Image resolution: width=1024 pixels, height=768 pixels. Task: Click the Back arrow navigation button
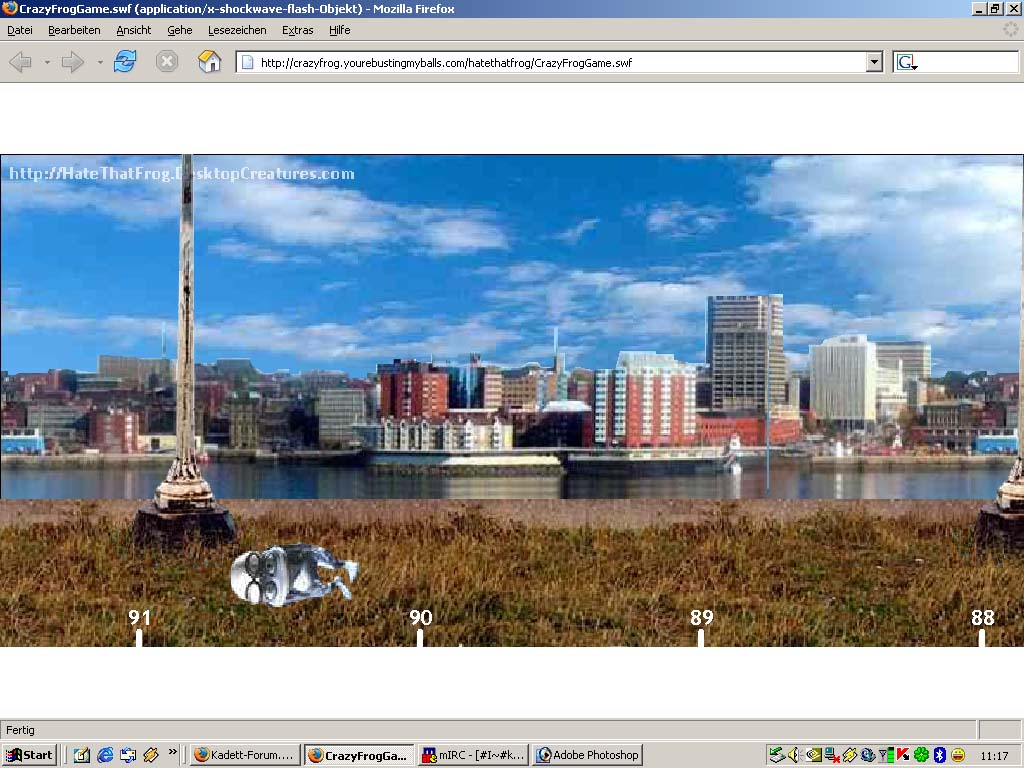[x=20, y=62]
